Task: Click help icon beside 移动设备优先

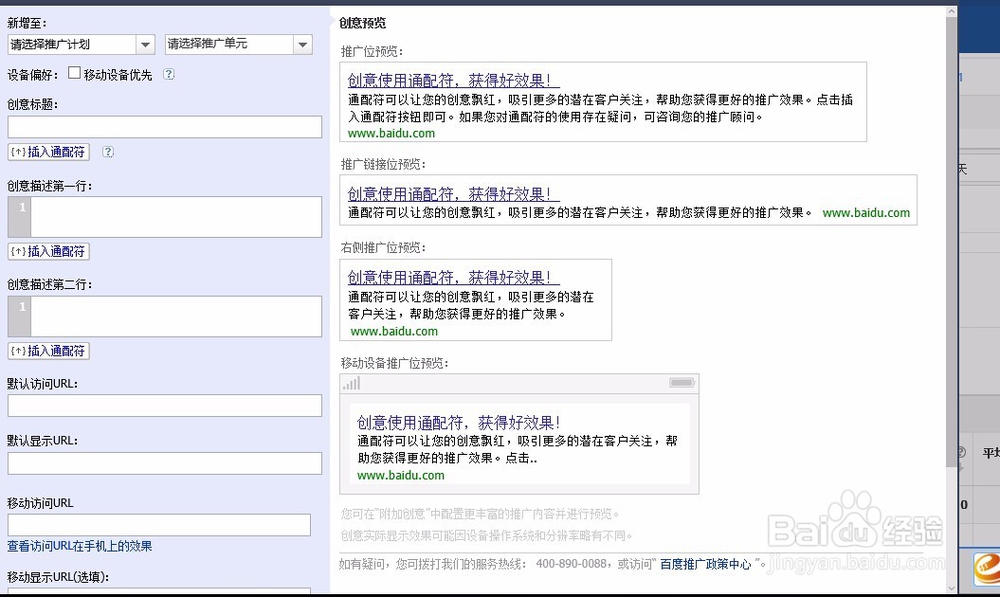Action: click(x=168, y=74)
